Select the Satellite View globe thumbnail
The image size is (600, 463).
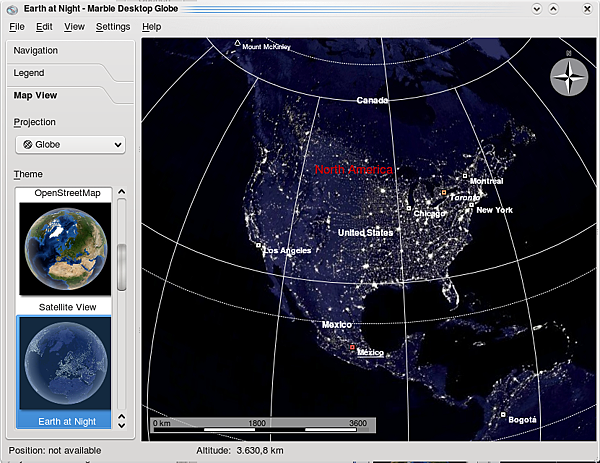pyautogui.click(x=65, y=249)
